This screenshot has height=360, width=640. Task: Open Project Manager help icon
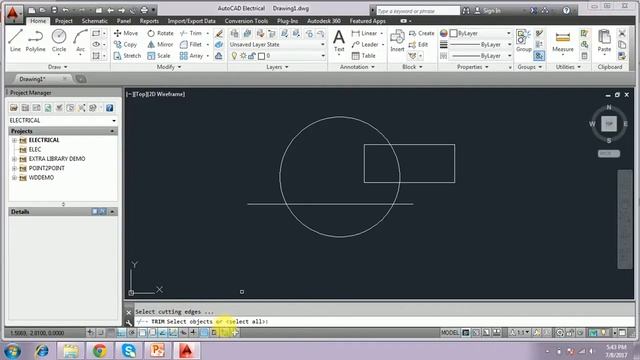click(x=109, y=108)
